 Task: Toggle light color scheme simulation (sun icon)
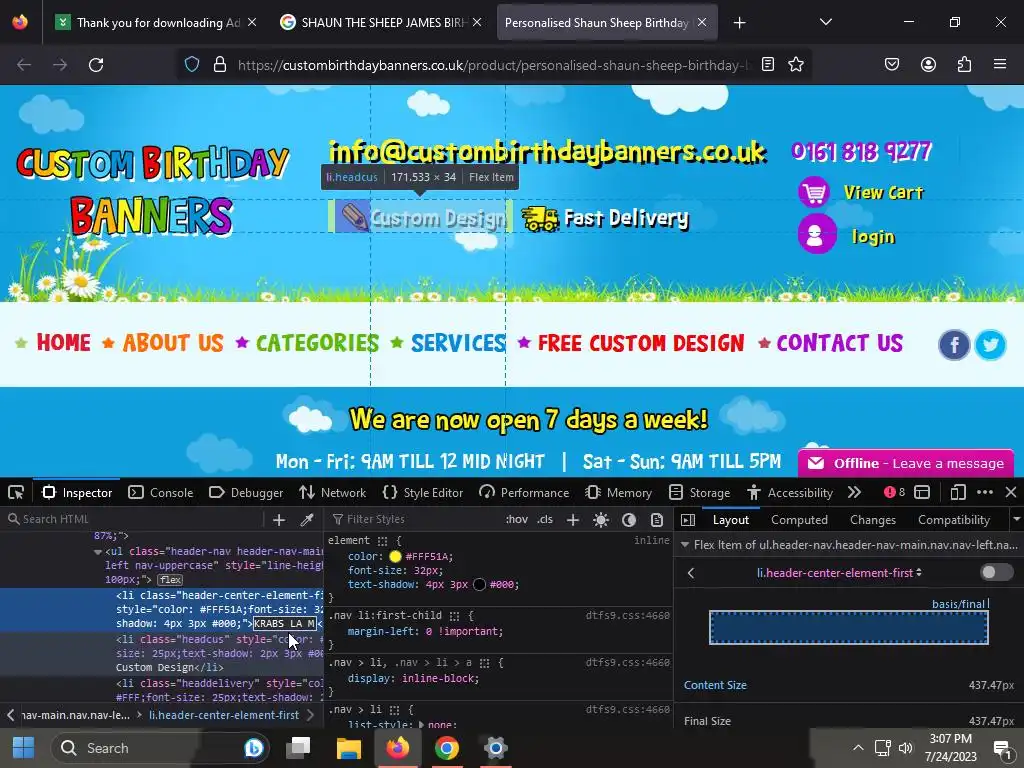click(601, 520)
